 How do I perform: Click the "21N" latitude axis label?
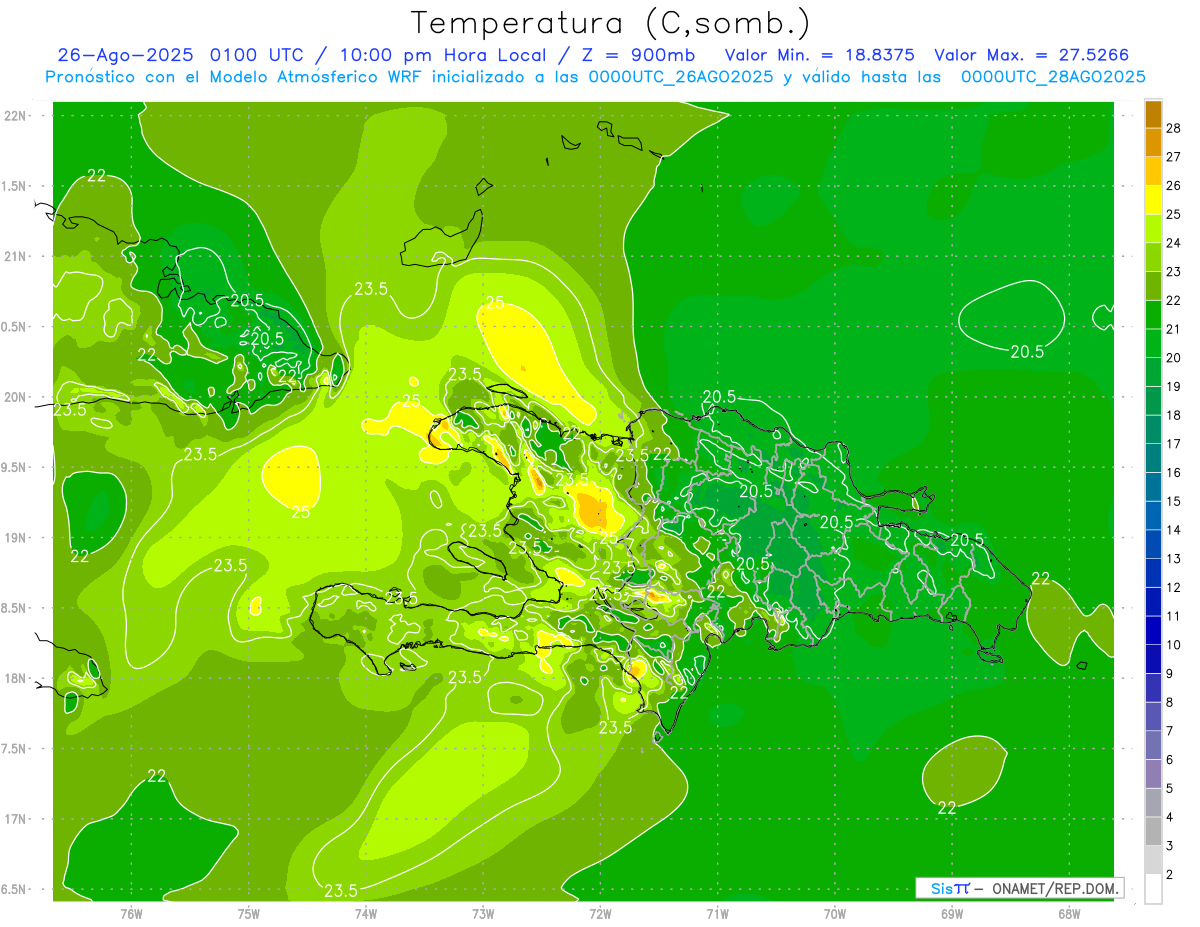pyautogui.click(x=15, y=257)
